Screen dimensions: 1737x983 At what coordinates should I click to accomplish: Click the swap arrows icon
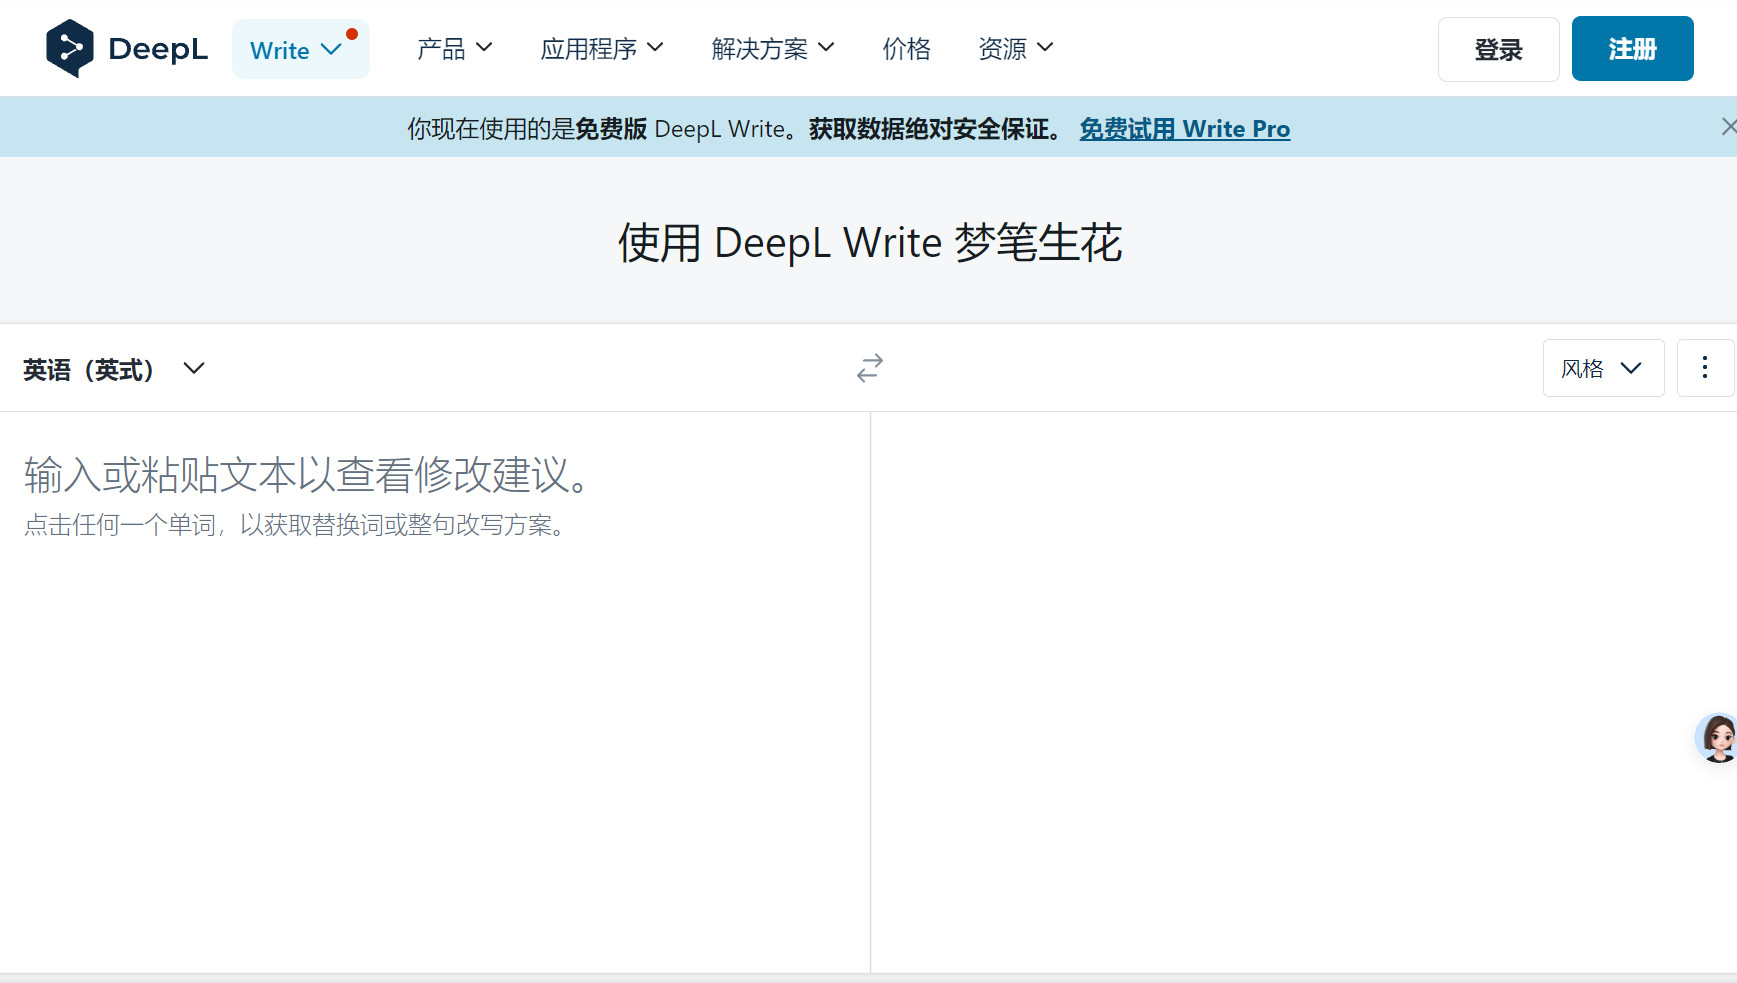tap(870, 368)
